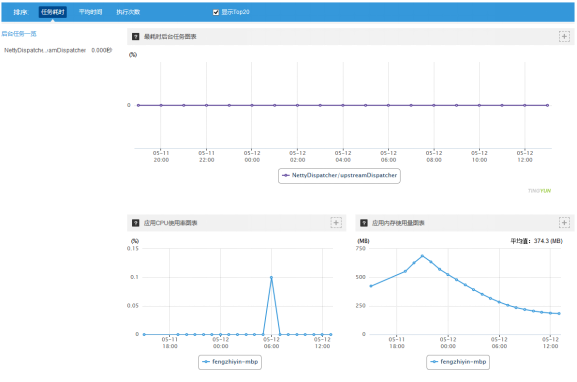Expand the 应用CPU使用率图表 chart panel
Screen dimensions: 577x382
pos(336,223)
